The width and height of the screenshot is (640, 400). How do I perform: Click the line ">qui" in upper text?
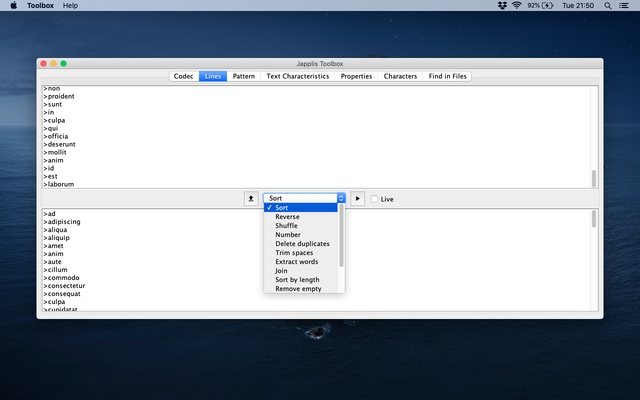[x=51, y=129]
